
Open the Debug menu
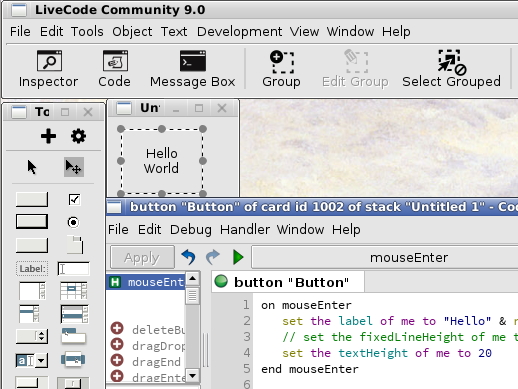tap(191, 230)
